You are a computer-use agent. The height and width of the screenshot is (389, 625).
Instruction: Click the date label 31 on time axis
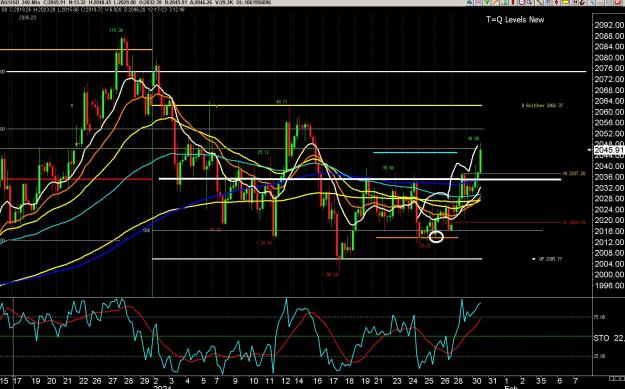492,381
